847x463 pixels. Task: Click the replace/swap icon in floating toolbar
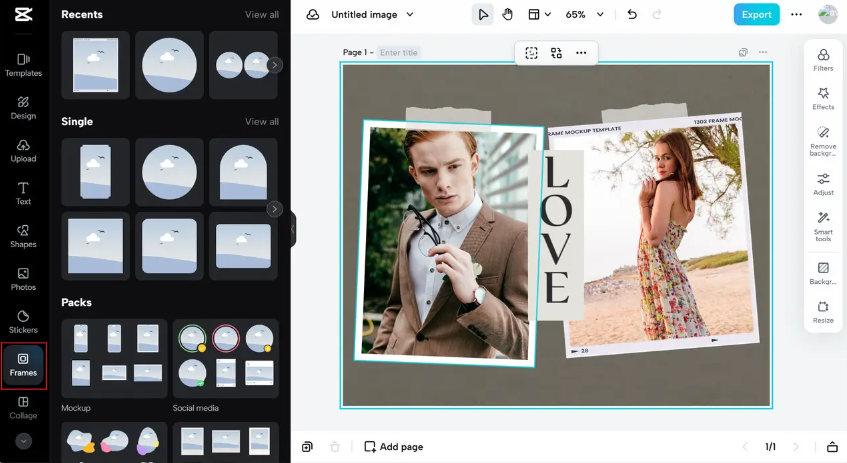[556, 52]
